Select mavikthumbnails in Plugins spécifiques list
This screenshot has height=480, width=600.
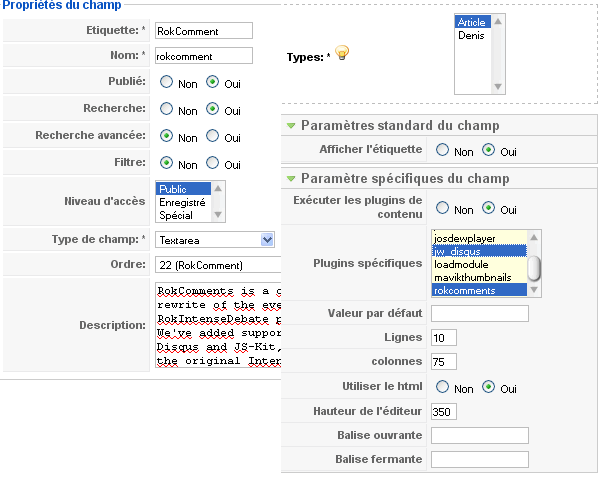tap(479, 278)
